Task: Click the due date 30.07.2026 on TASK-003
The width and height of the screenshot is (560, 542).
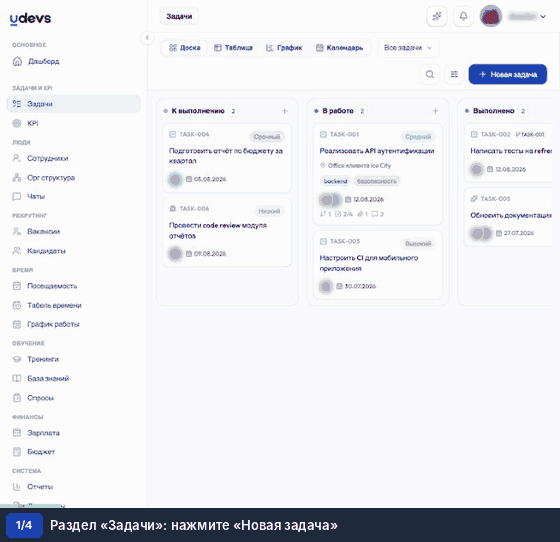Action: (356, 286)
